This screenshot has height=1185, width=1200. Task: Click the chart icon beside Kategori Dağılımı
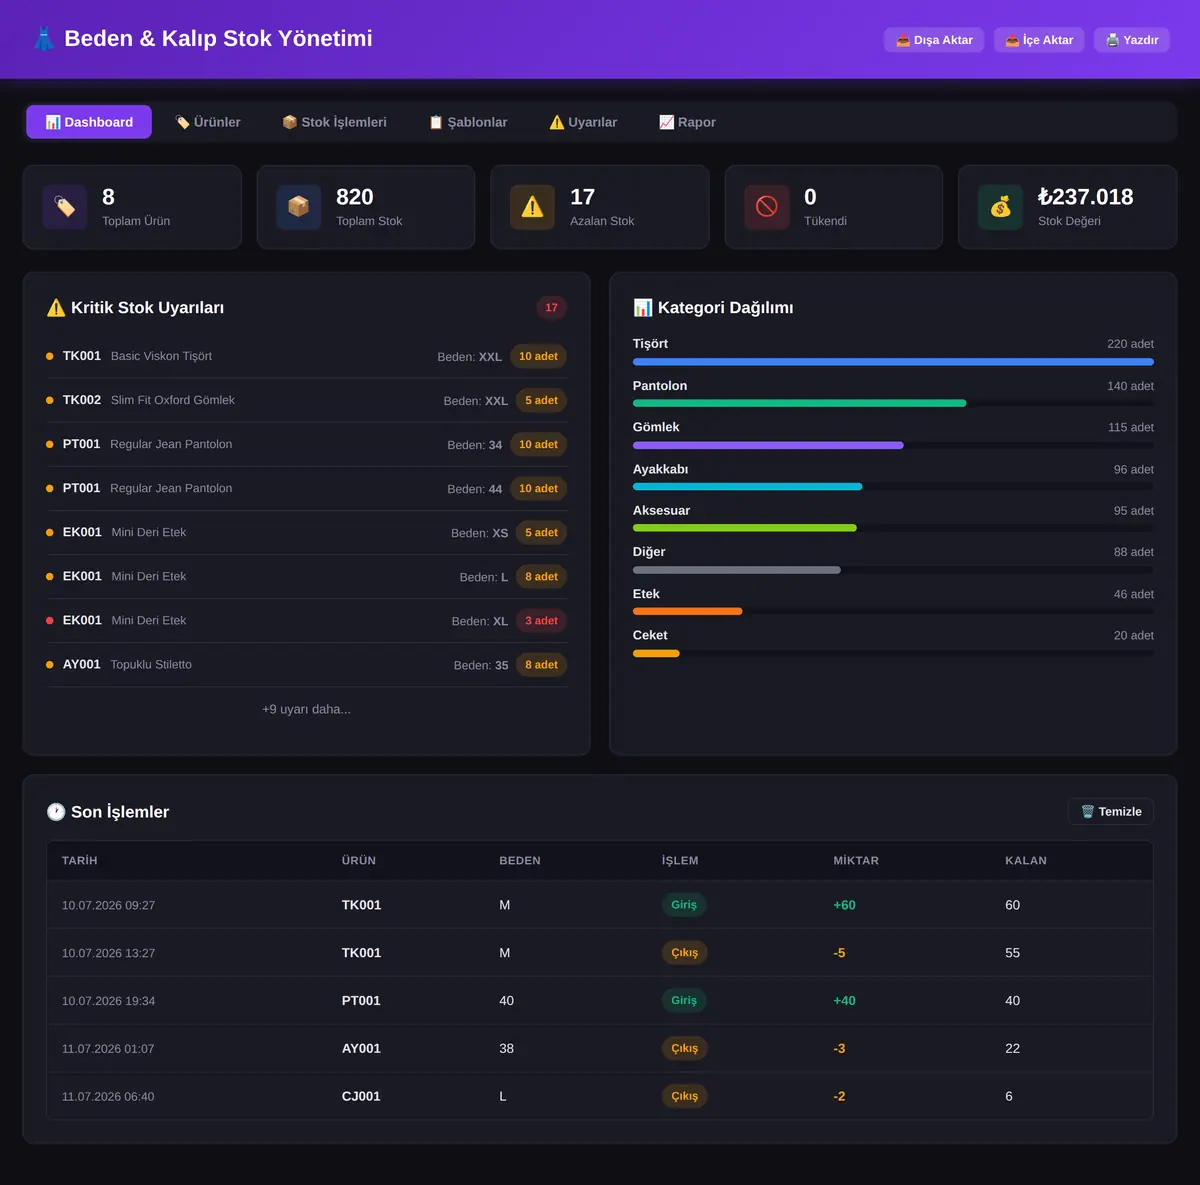[643, 308]
